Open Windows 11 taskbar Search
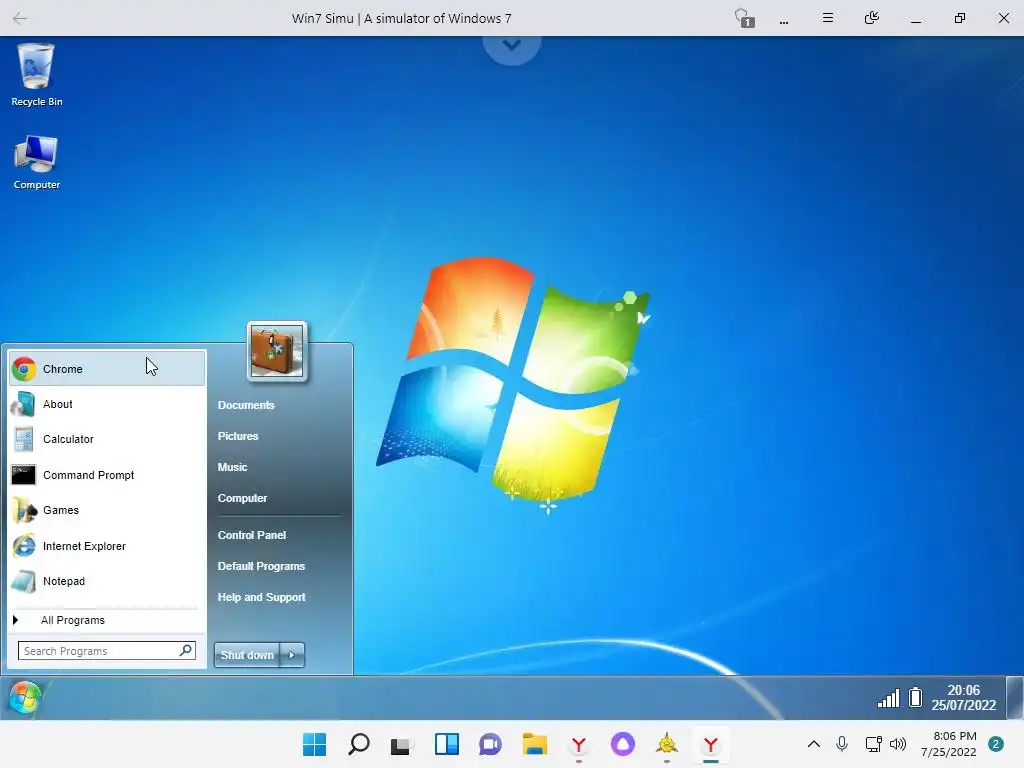Viewport: 1024px width, 768px height. pos(359,744)
